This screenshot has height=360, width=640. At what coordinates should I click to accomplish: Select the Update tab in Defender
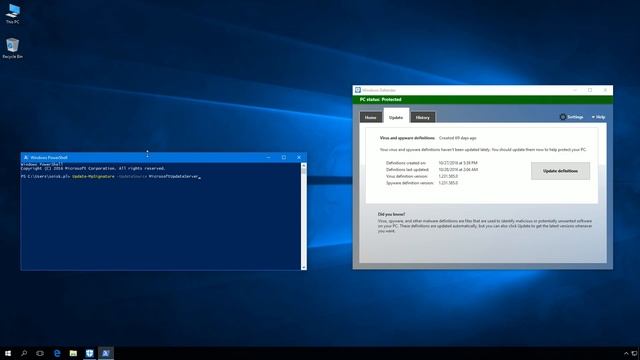[396, 117]
